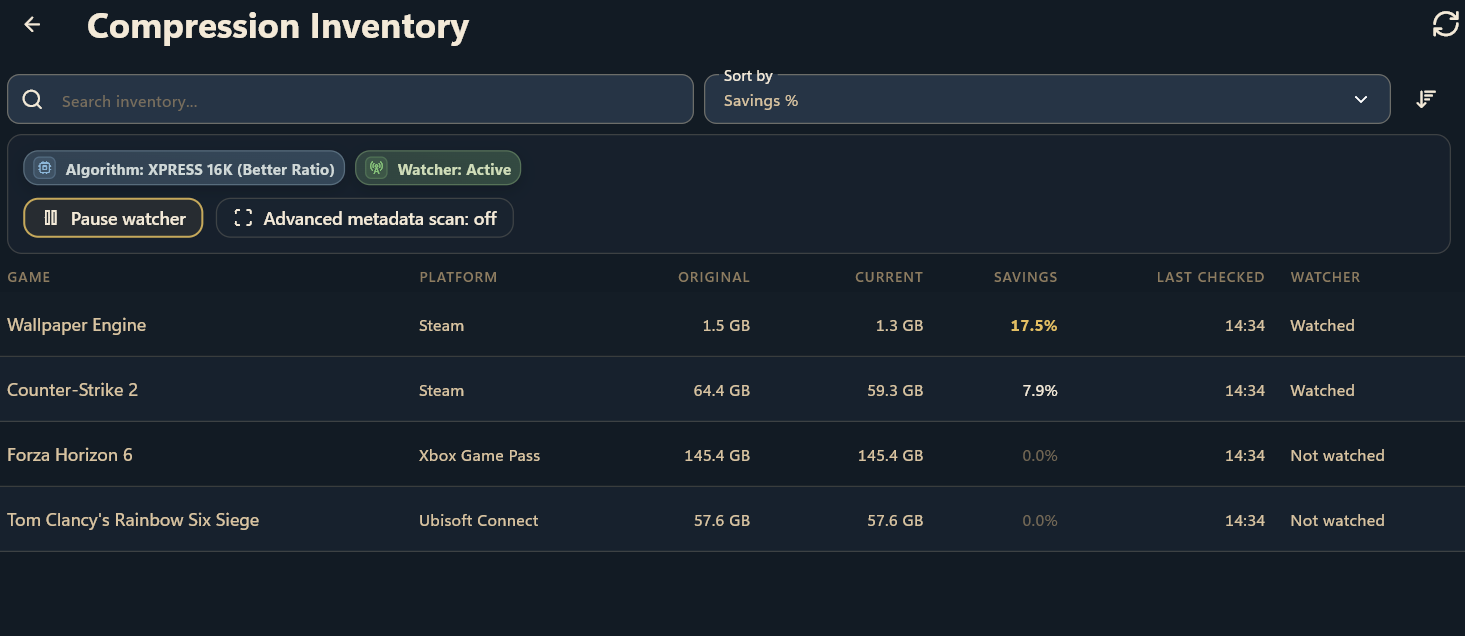The width and height of the screenshot is (1465, 636).
Task: Click Rainbow Six Siege original 57.6 GB
Action: coord(721,520)
